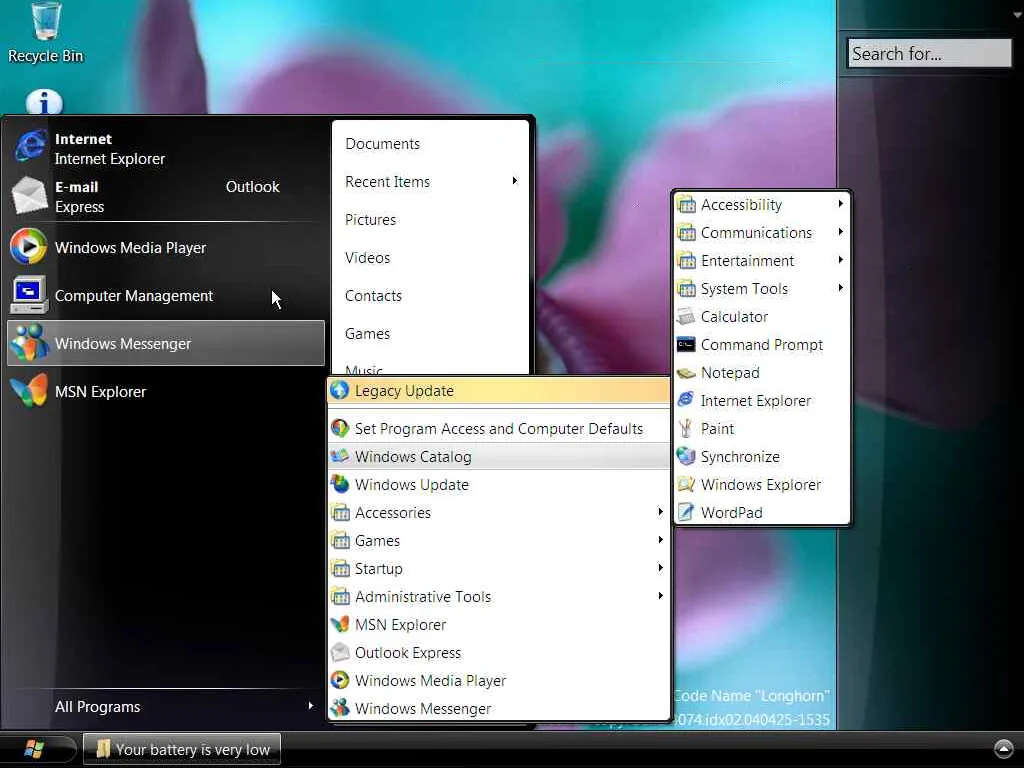Click the MSN Explorer butterfly icon in left pane
The width and height of the screenshot is (1024, 768).
(29, 391)
